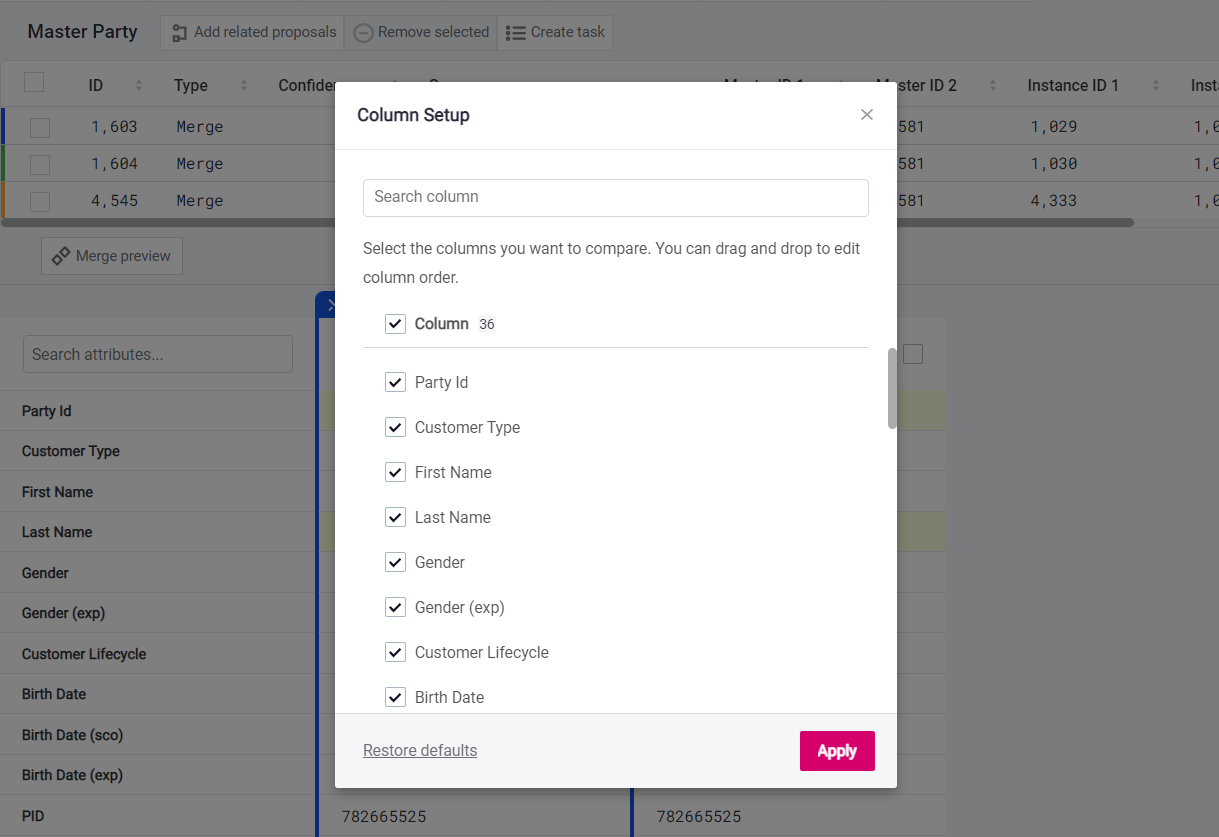Uncheck the Party Id column checkbox
Image resolution: width=1219 pixels, height=837 pixels.
tap(395, 382)
